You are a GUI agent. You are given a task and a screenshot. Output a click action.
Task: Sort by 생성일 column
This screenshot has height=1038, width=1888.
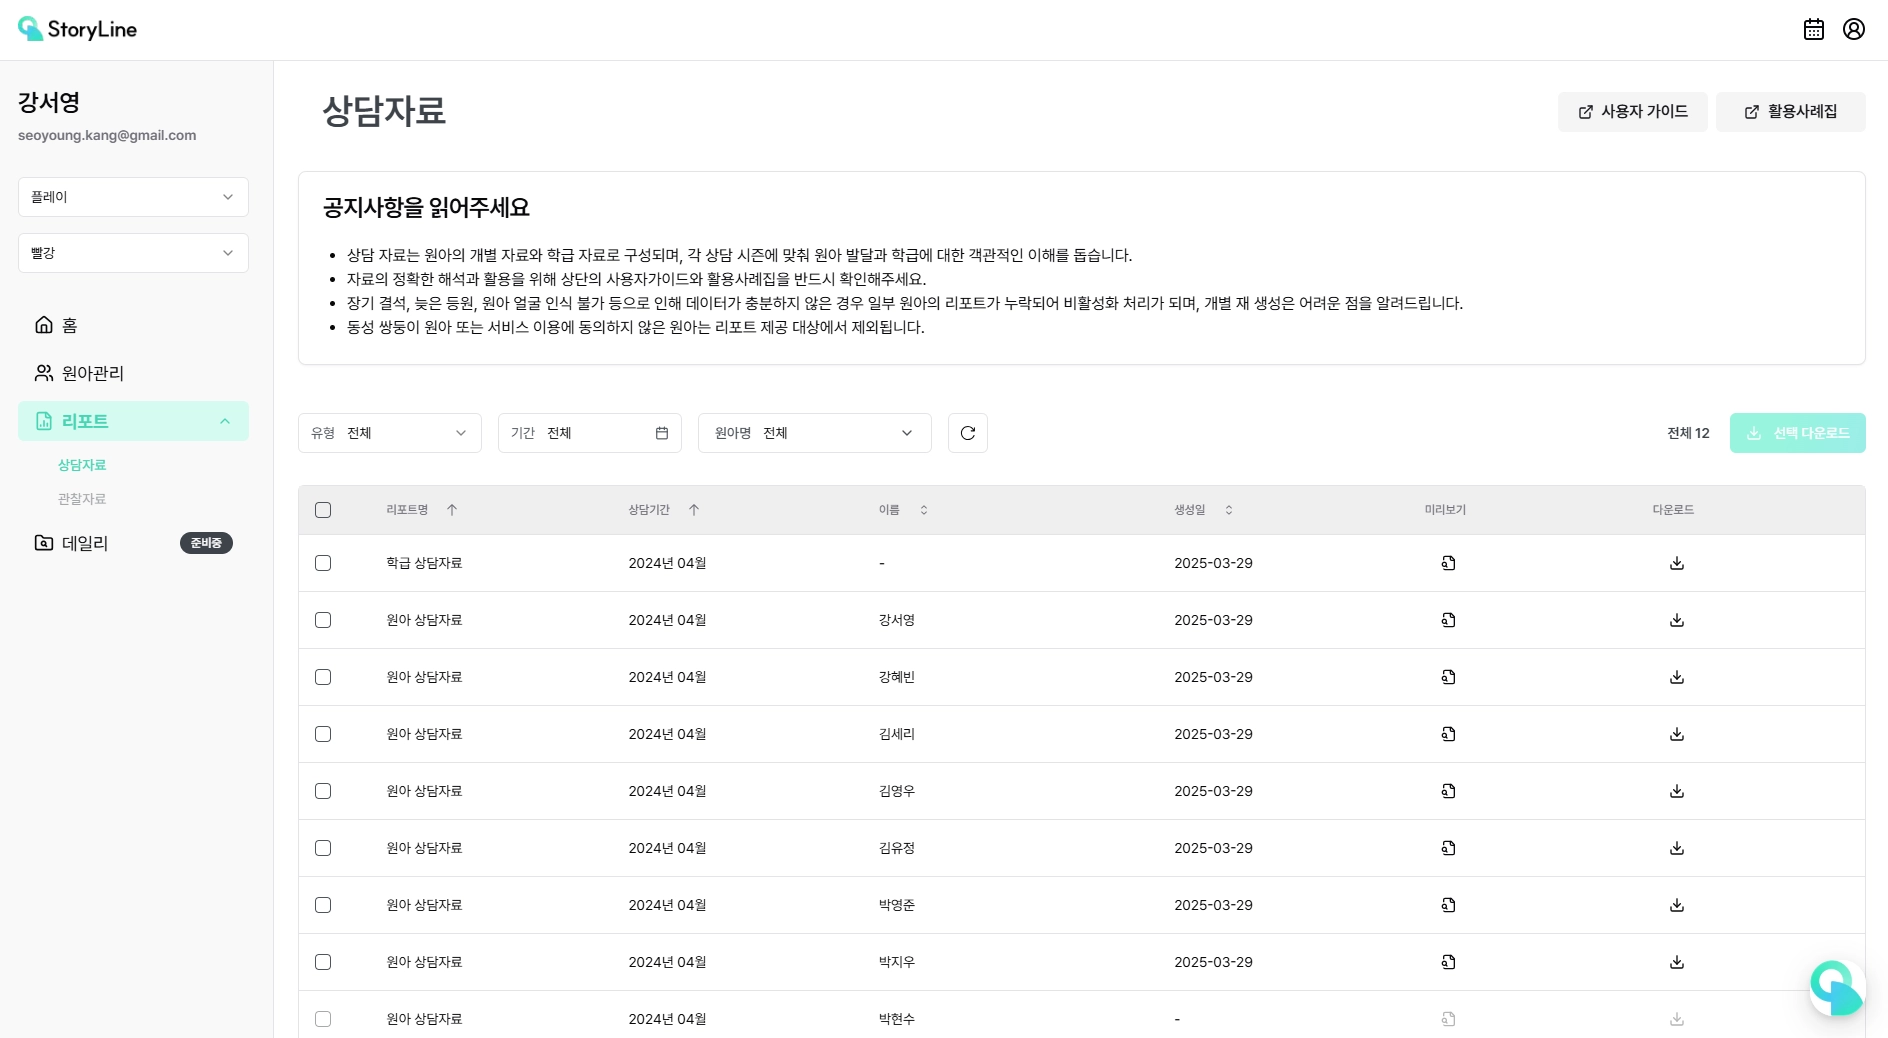click(x=1229, y=510)
